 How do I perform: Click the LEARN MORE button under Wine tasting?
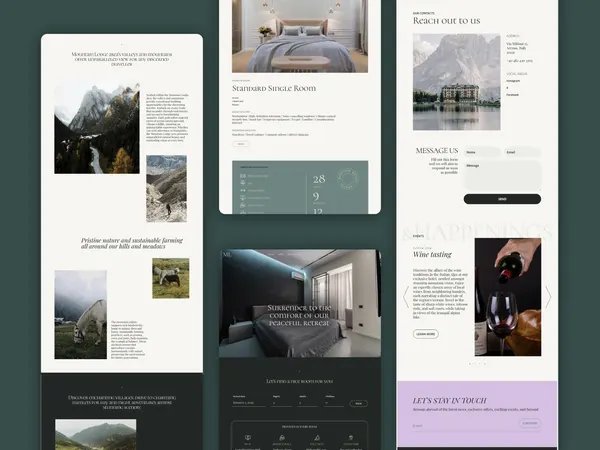coord(426,334)
